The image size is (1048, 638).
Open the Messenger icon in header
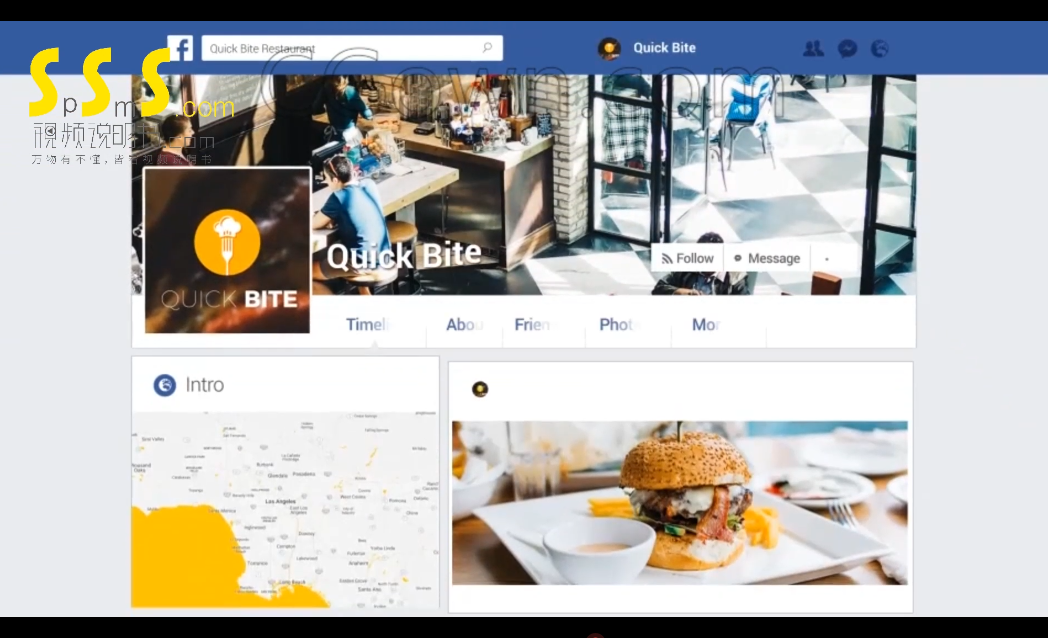point(847,48)
